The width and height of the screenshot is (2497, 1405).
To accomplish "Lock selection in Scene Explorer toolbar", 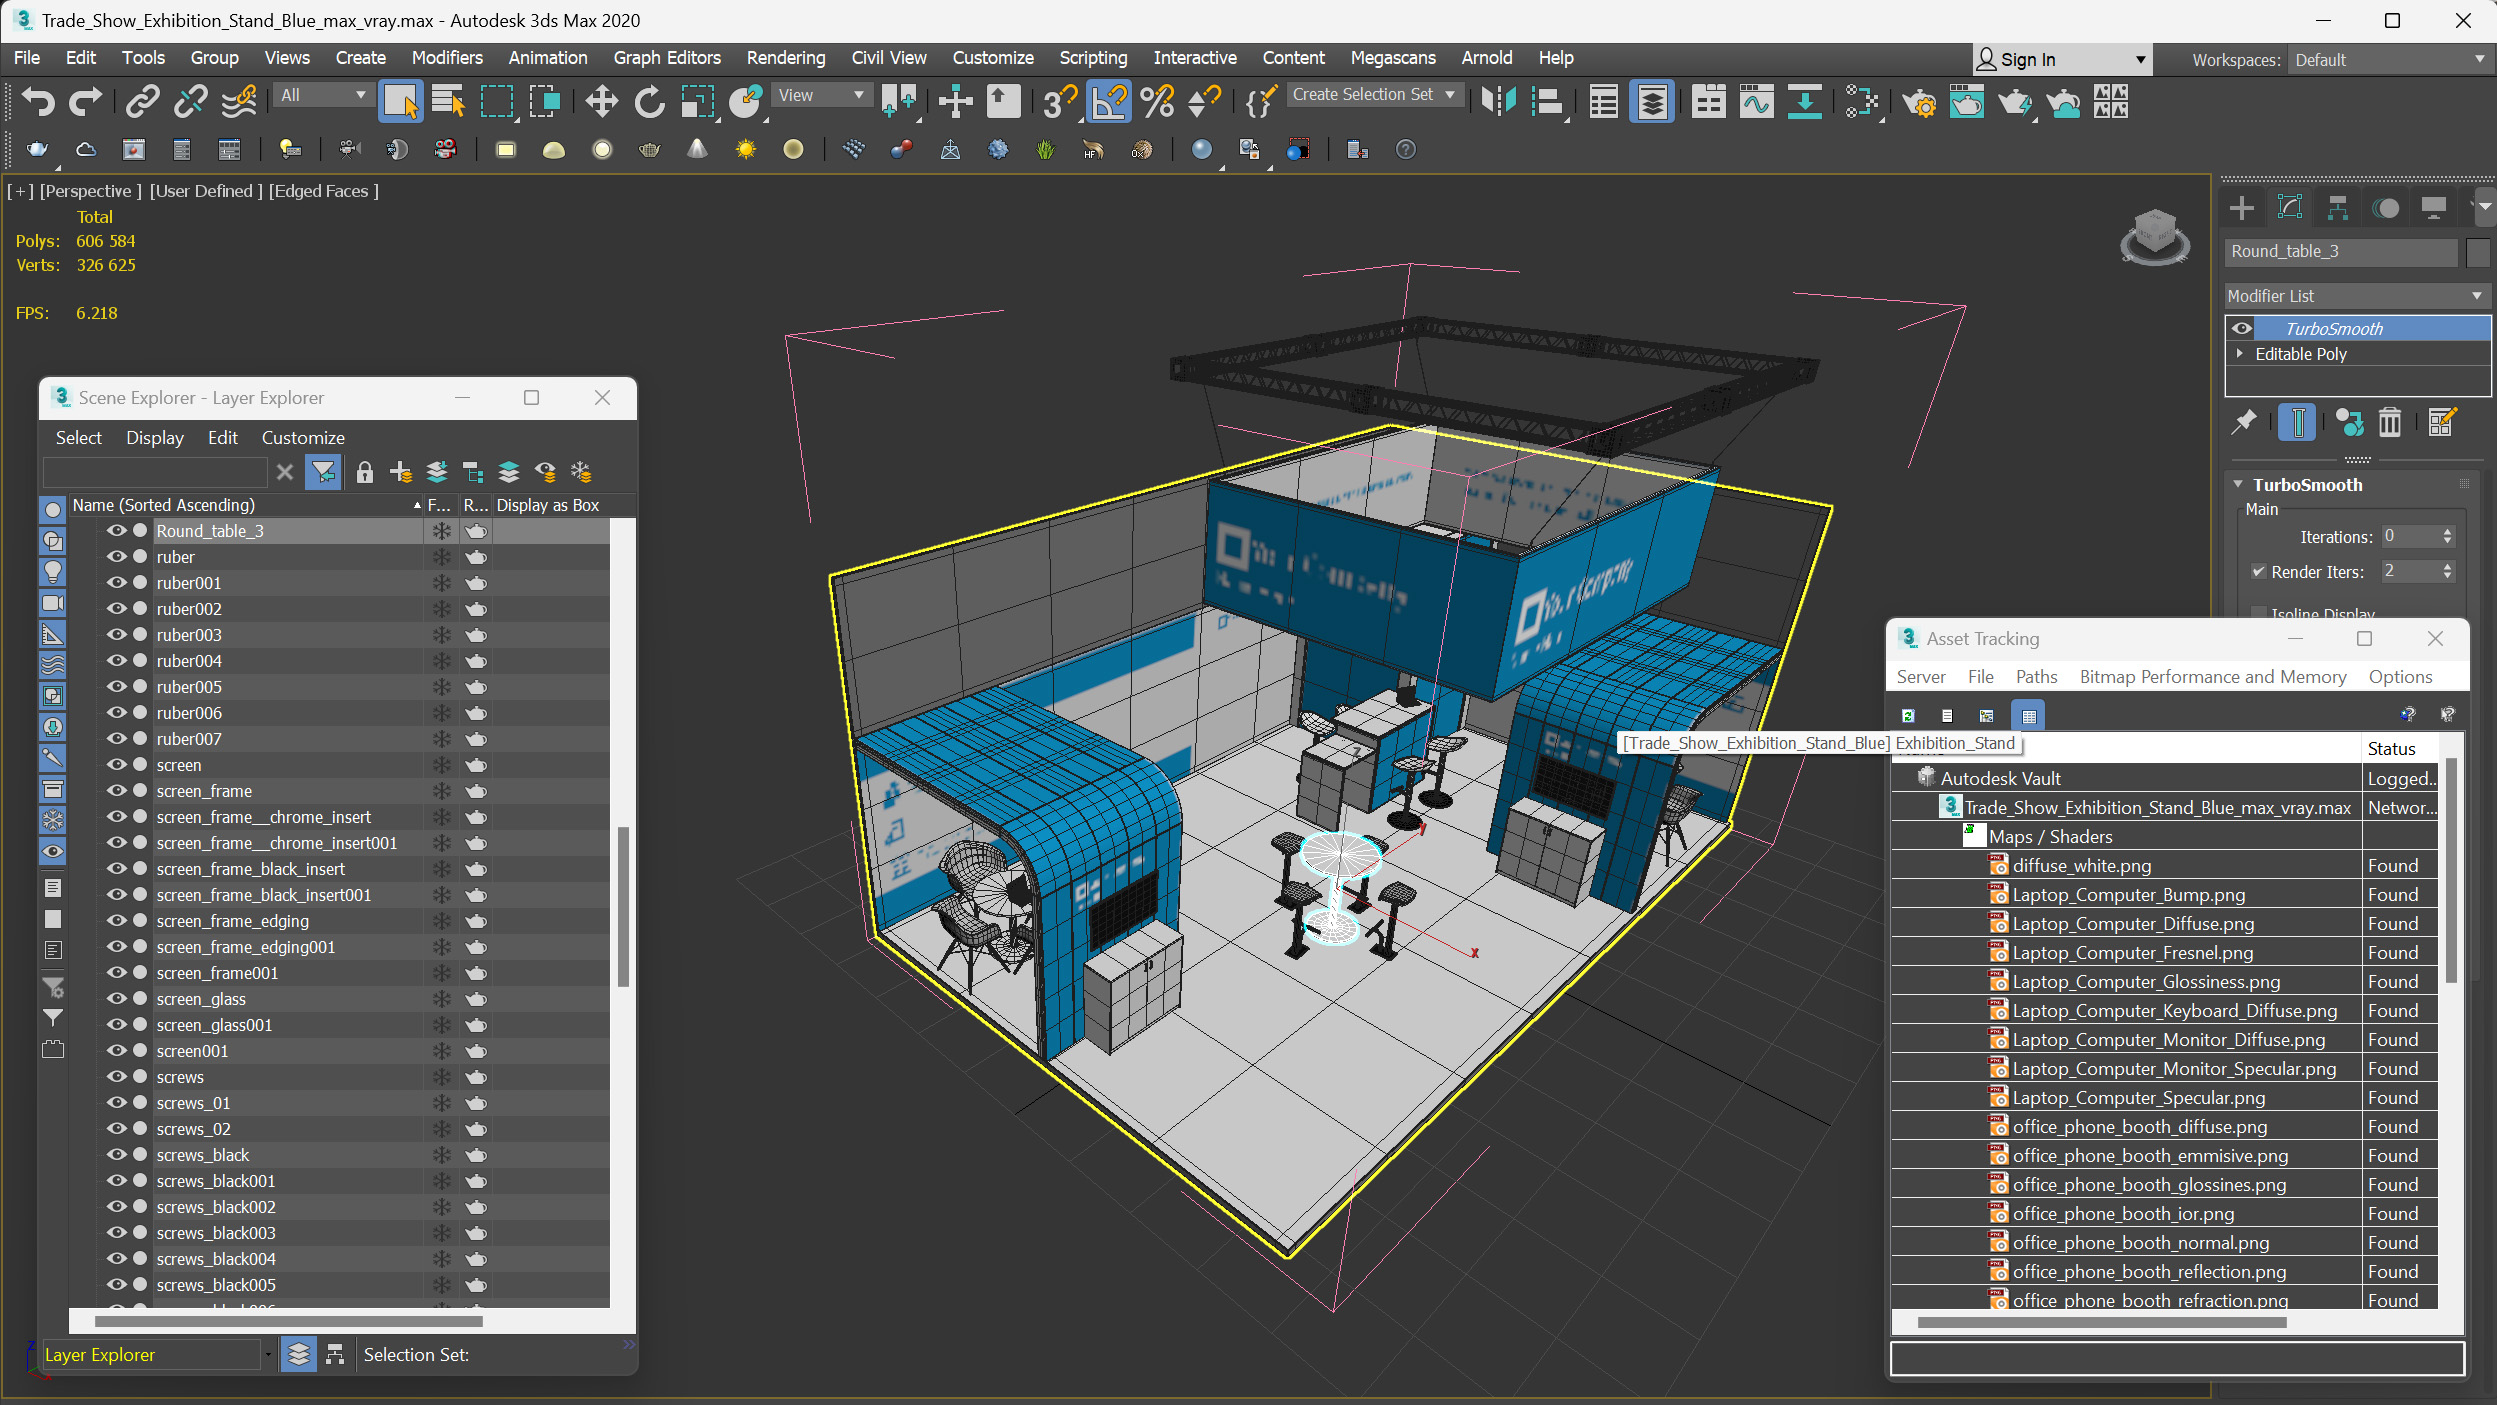I will pos(364,472).
